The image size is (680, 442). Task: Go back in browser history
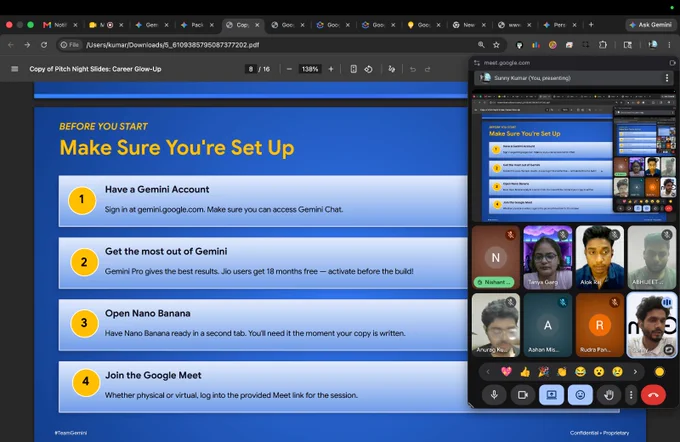click(11, 45)
